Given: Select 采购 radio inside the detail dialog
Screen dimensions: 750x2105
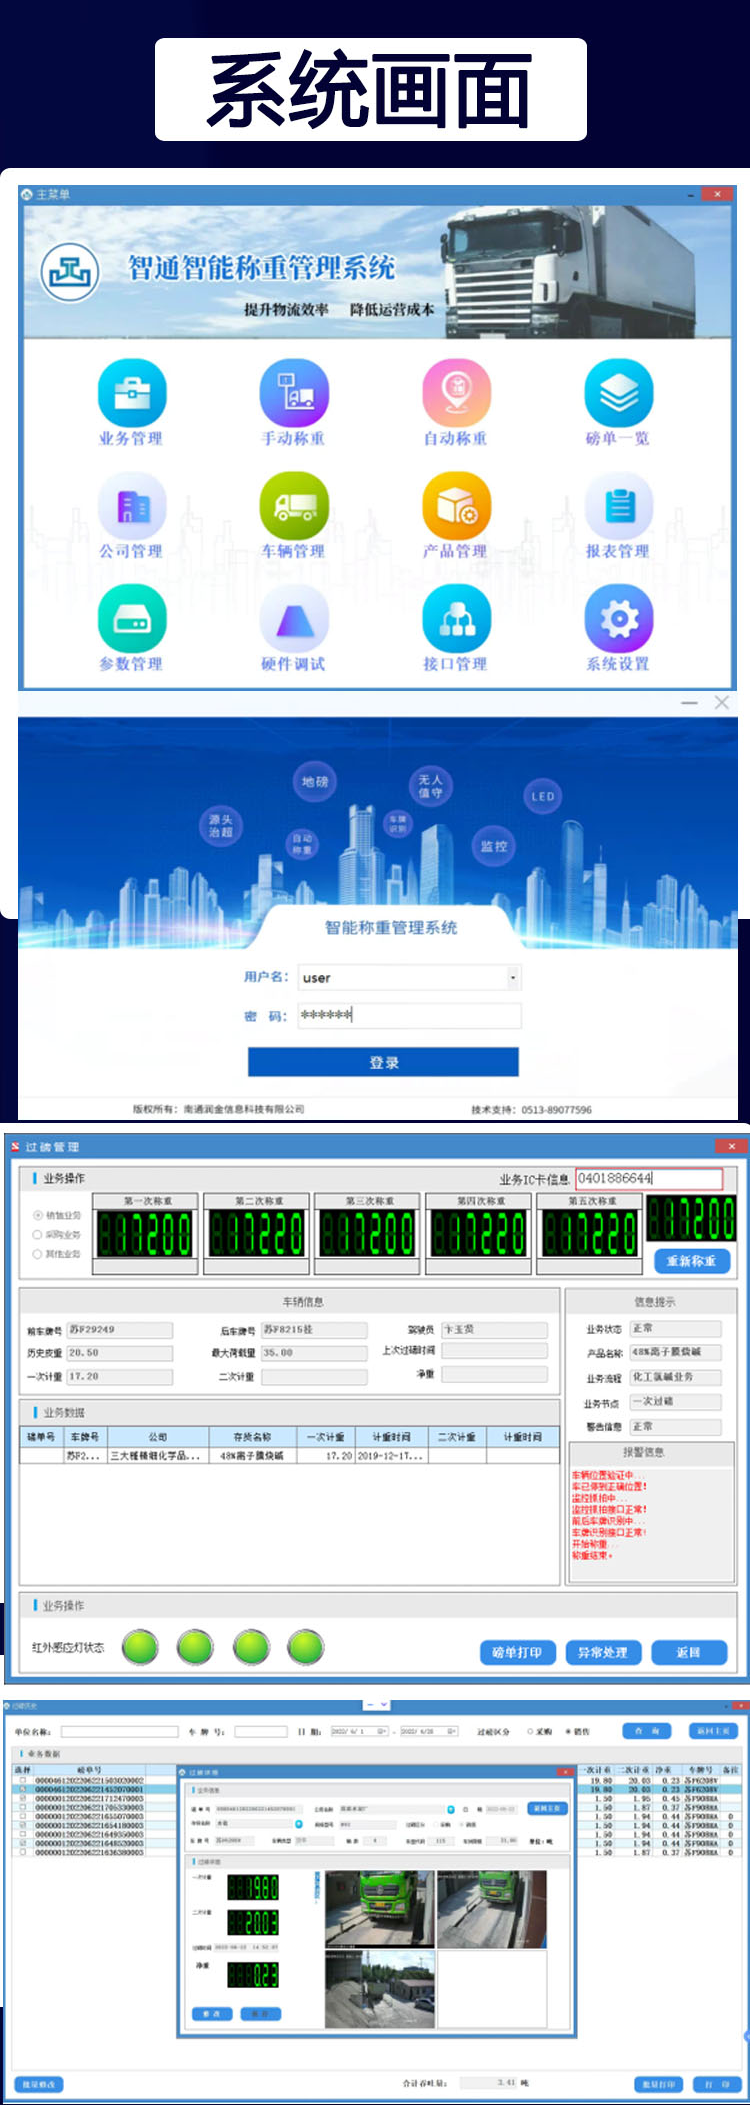Looking at the screenshot, I should point(435,1824).
